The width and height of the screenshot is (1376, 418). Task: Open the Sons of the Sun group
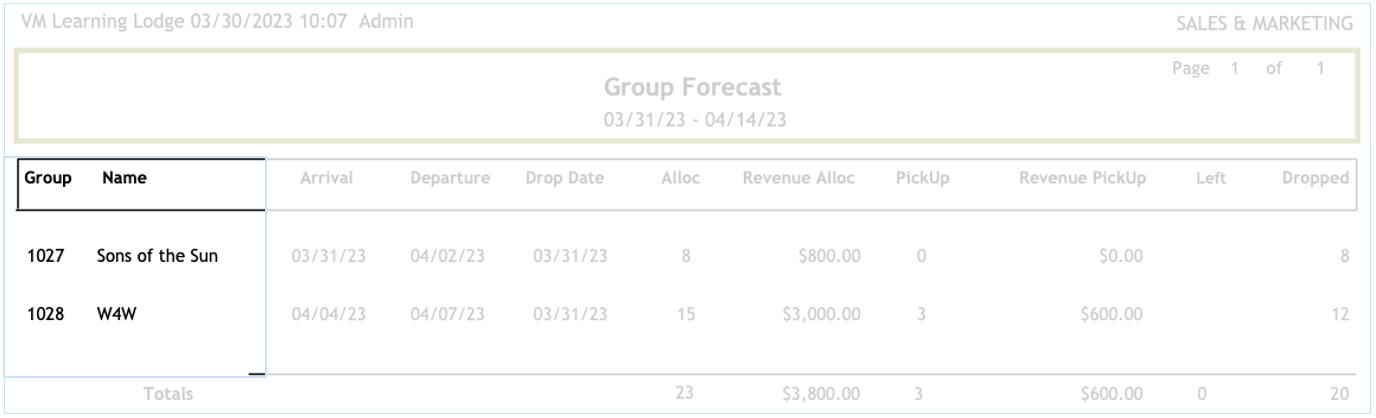tap(157, 256)
